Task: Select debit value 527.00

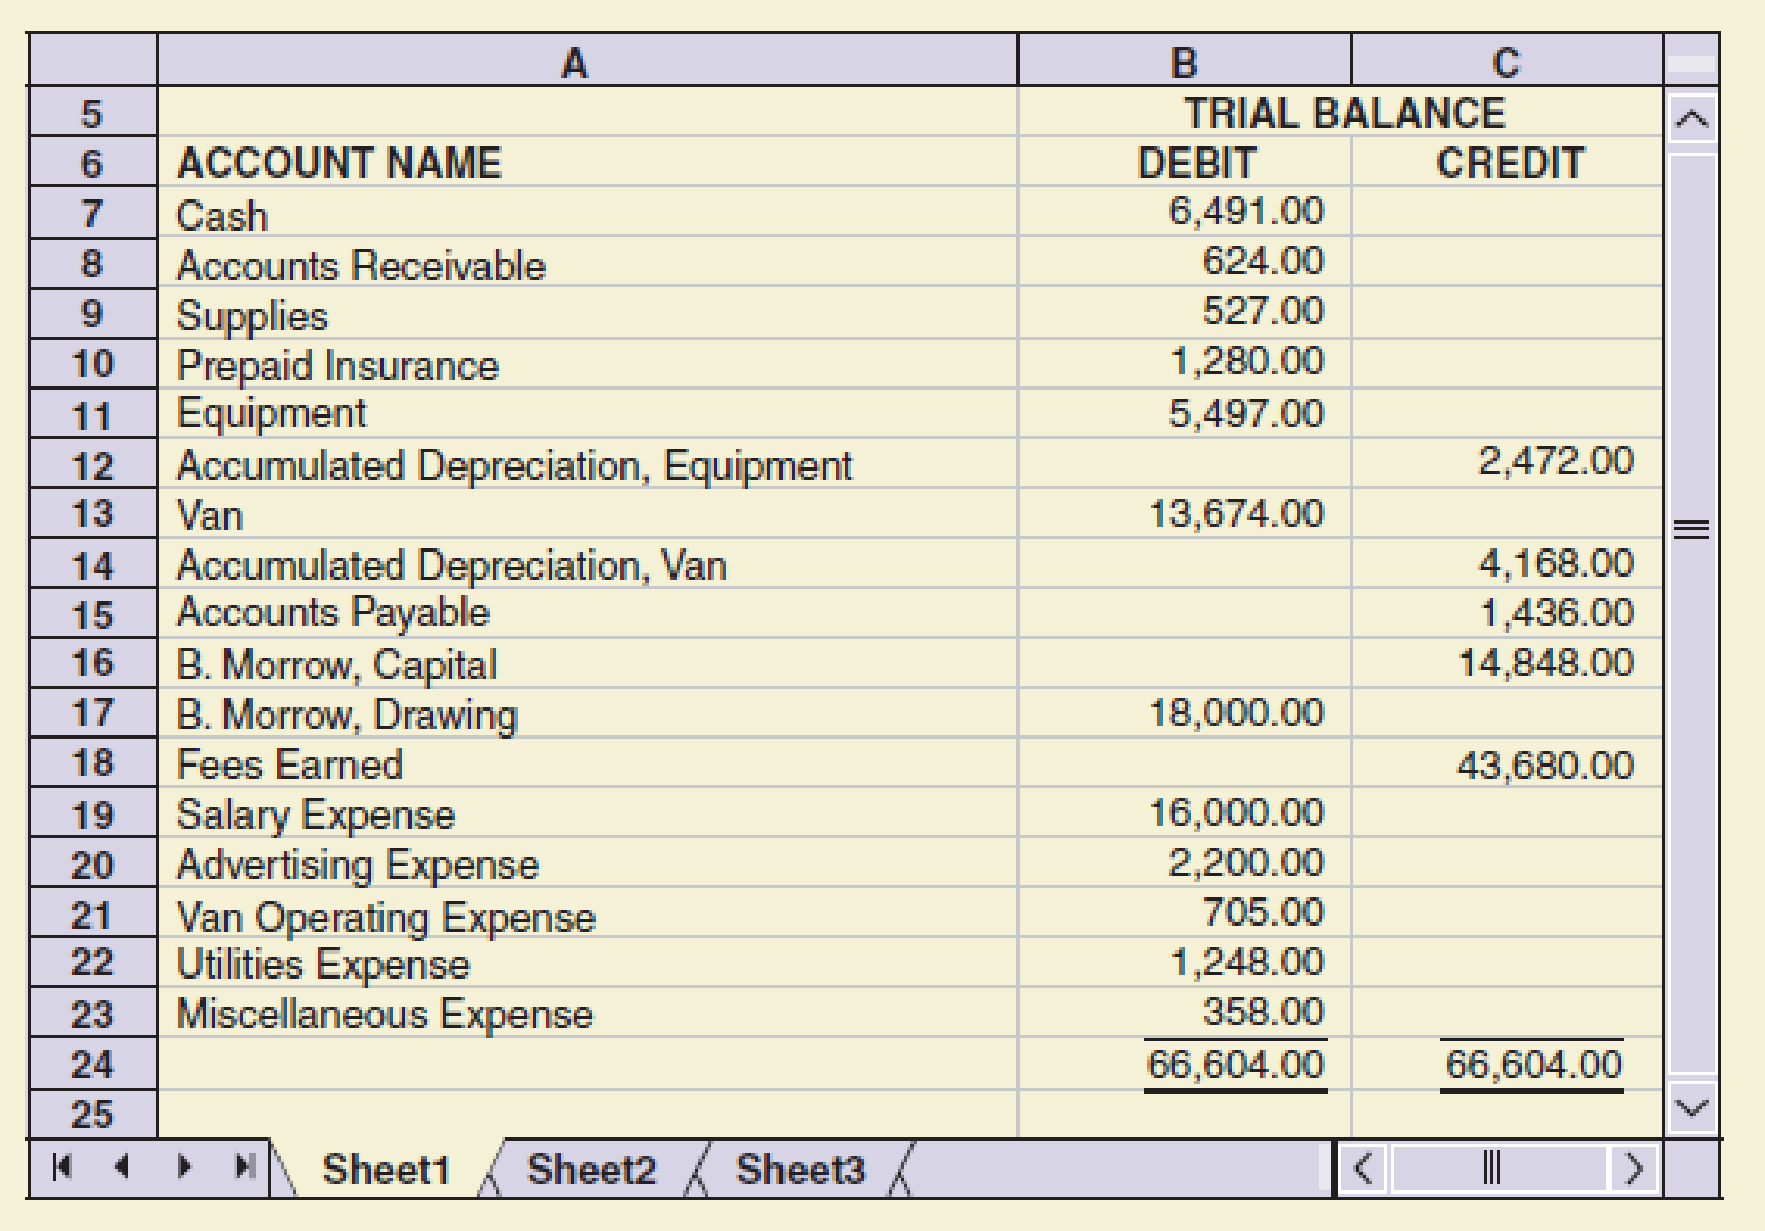Action: (1184, 313)
